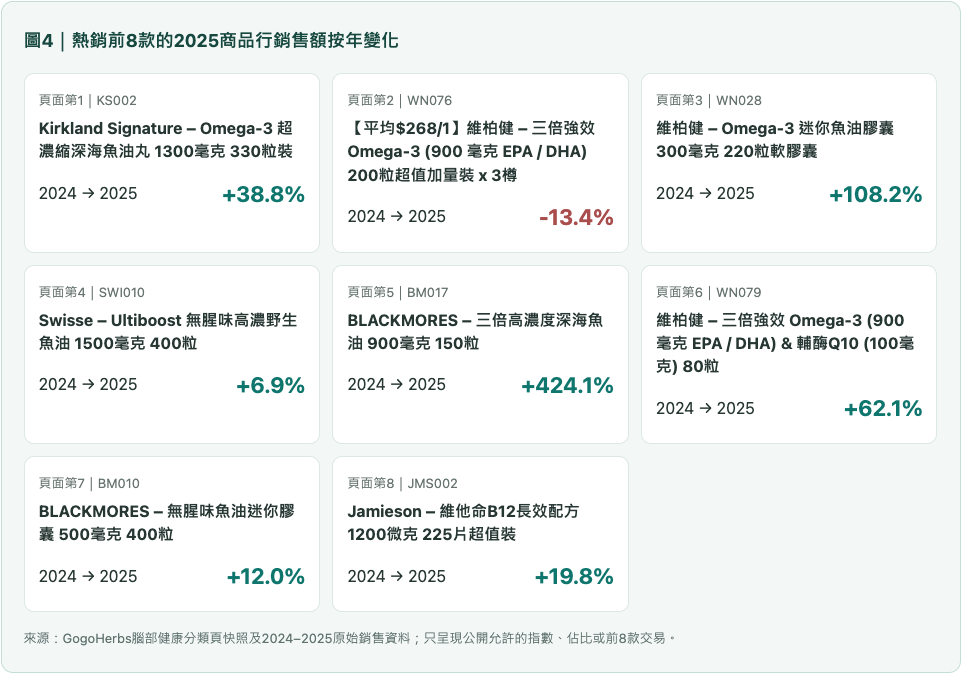
Task: Click Jamieson 維他命B12長效配方 product name
Action: click(463, 523)
